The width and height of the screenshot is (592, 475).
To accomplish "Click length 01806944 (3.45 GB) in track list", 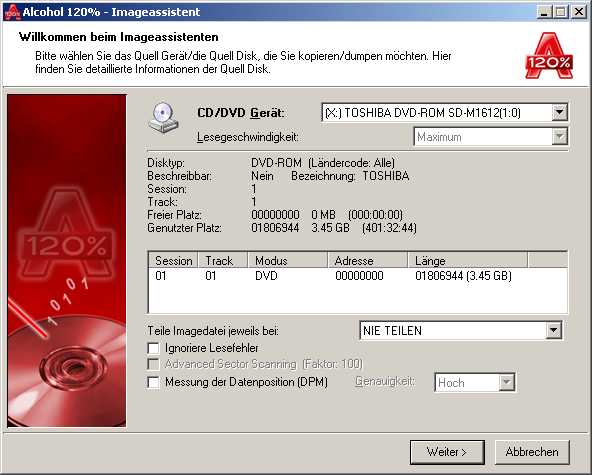I will tap(463, 276).
